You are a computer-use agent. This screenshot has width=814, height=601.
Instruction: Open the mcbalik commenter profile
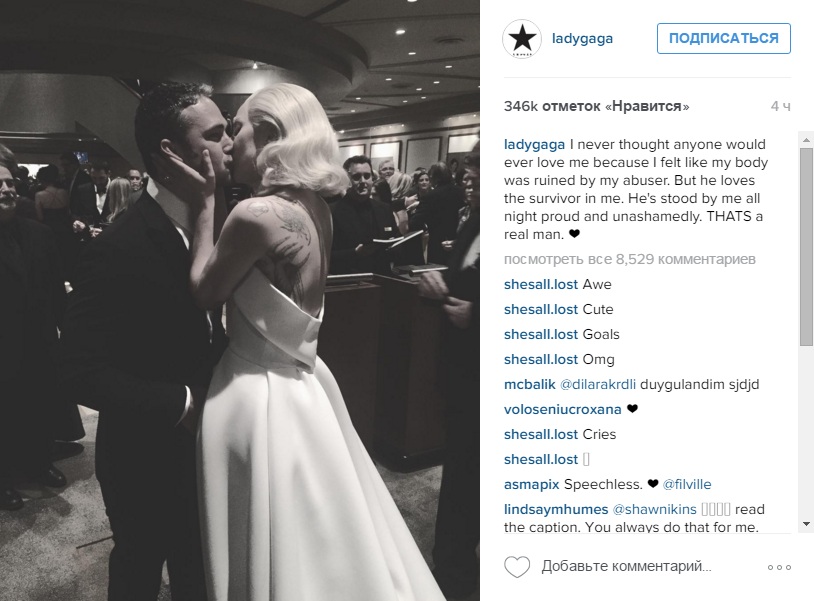pyautogui.click(x=530, y=385)
